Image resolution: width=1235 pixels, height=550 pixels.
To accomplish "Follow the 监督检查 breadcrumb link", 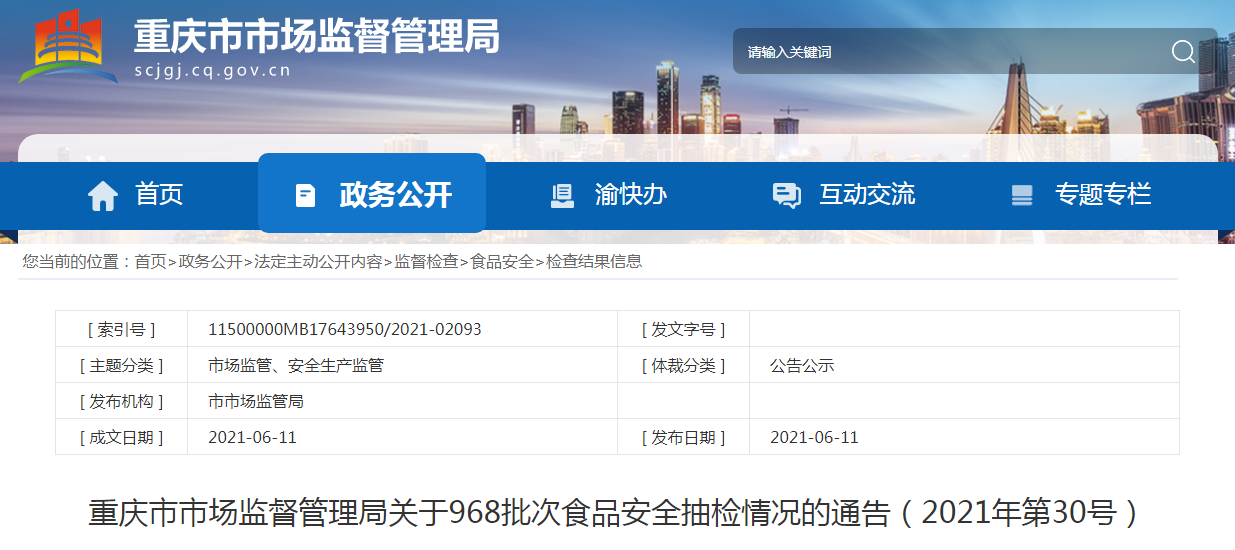I will (x=426, y=262).
